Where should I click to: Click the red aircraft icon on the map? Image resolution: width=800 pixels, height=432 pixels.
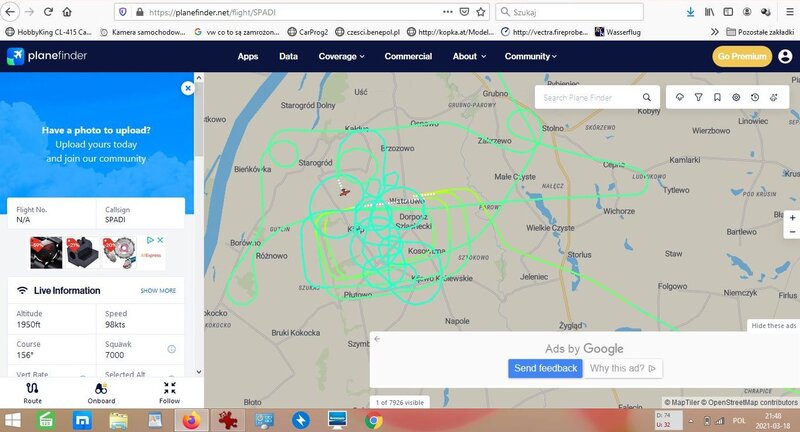(x=345, y=192)
